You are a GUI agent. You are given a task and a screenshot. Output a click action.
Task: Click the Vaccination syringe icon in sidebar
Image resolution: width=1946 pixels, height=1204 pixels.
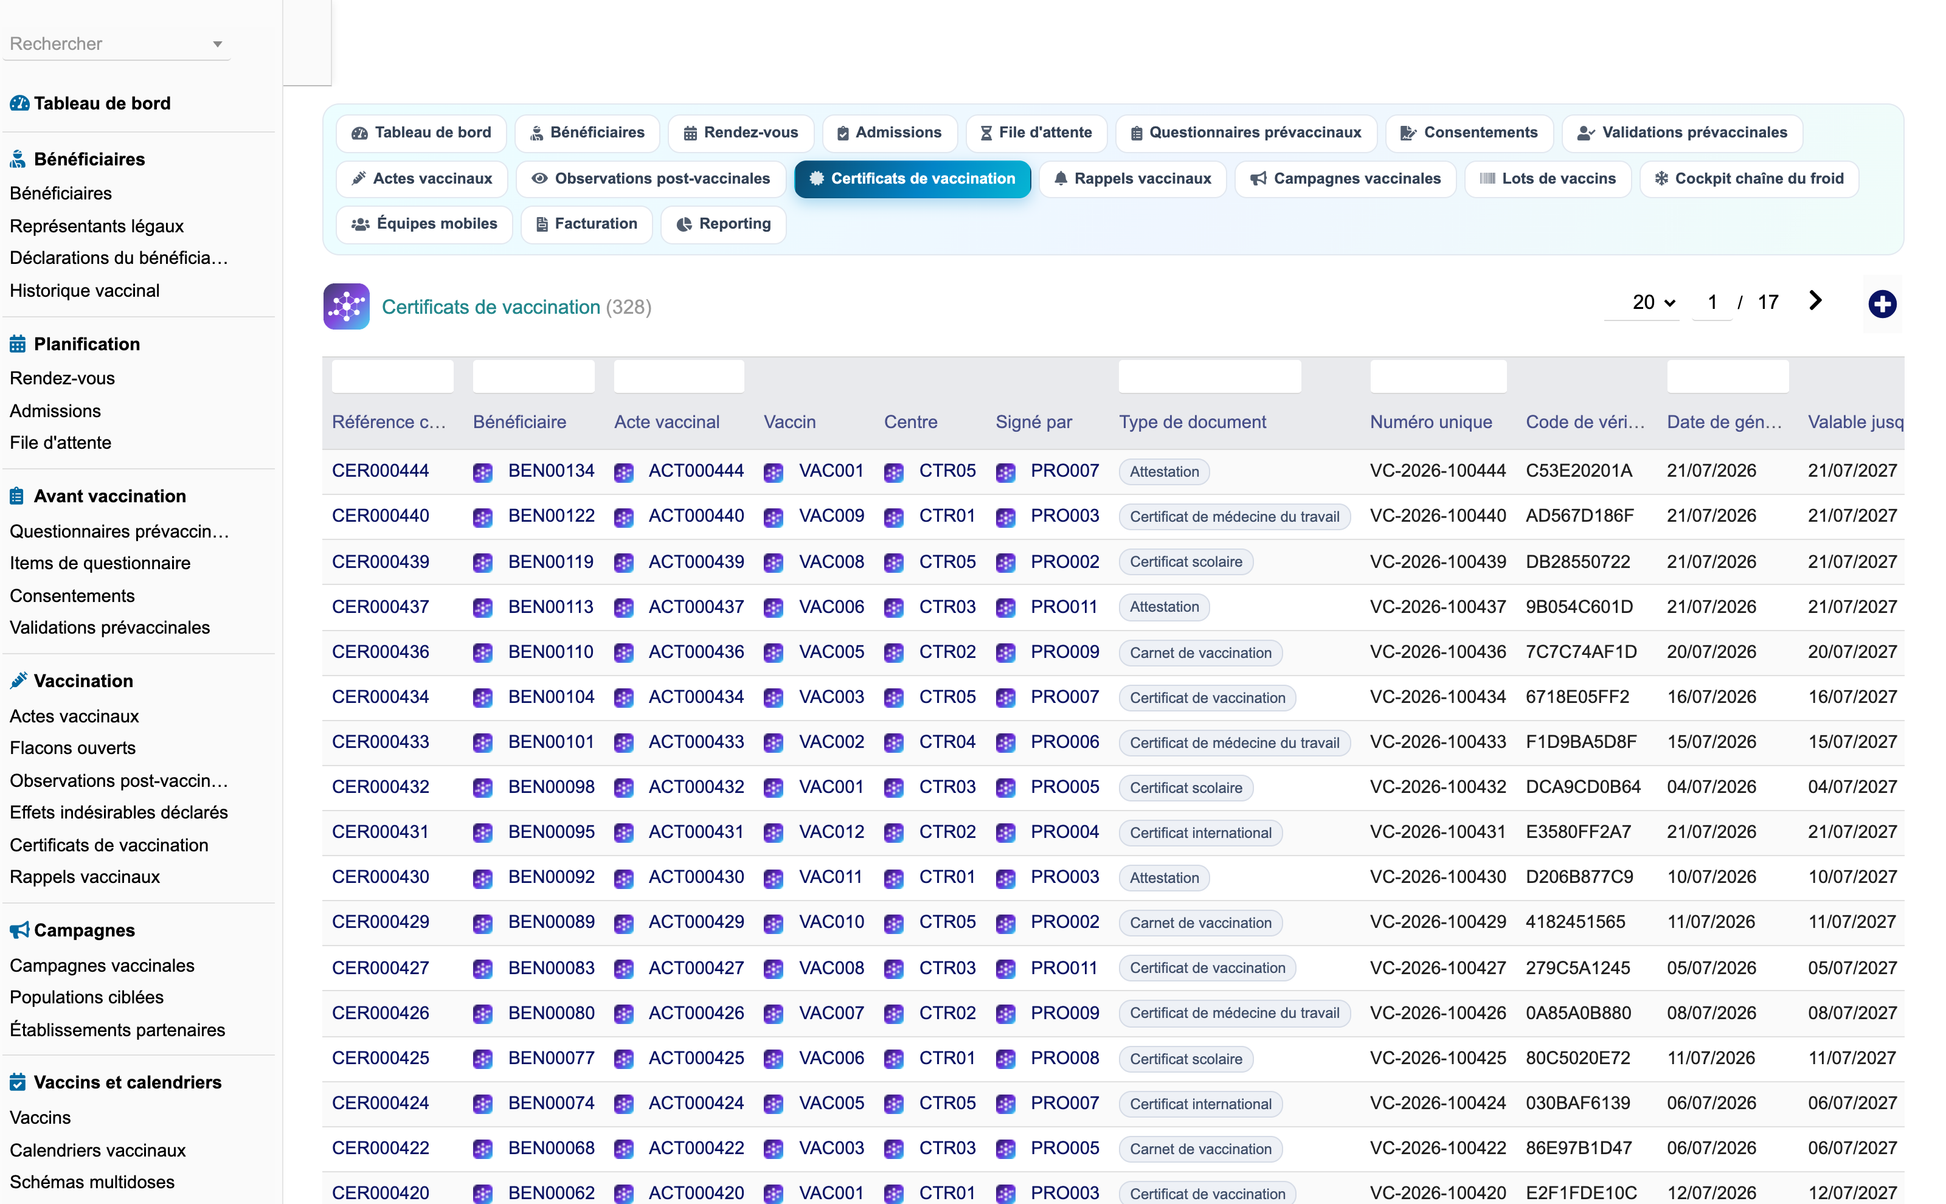(18, 681)
